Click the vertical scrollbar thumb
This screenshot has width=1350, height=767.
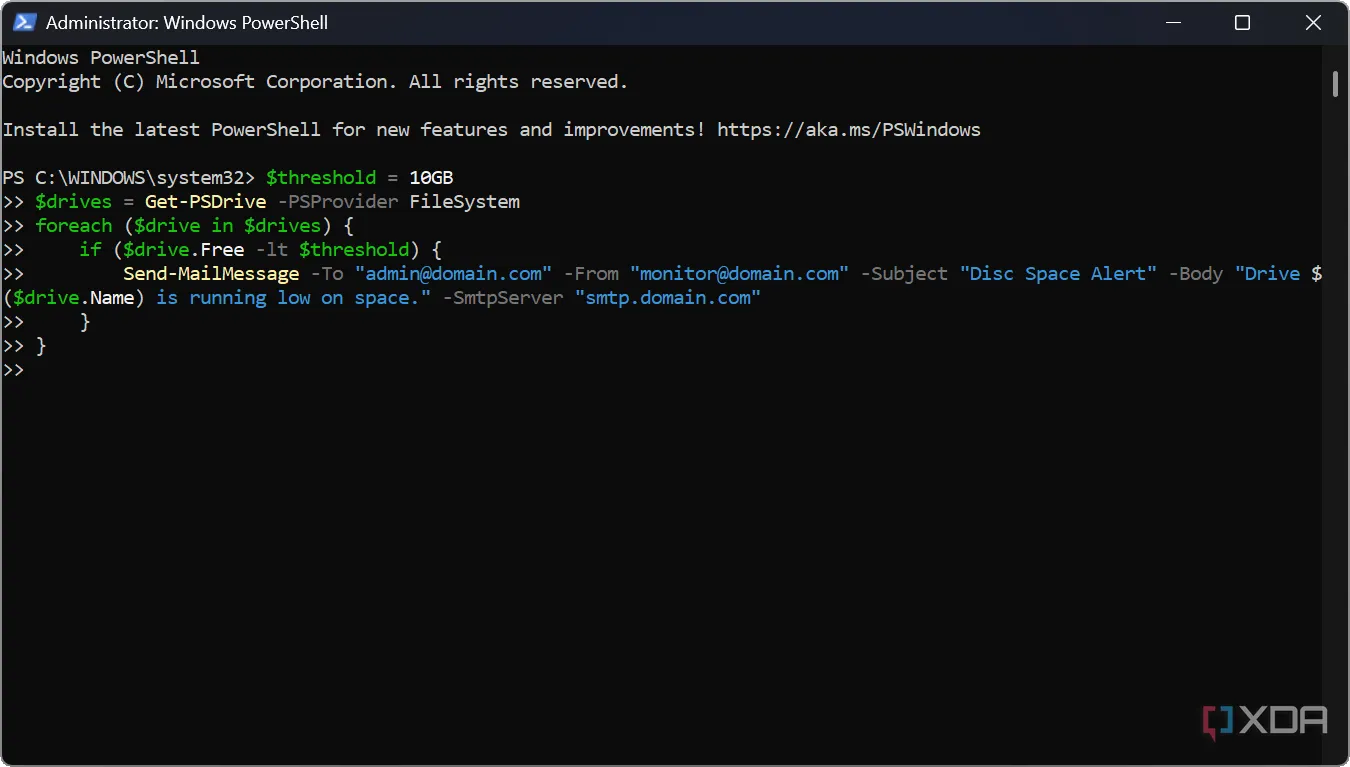pyautogui.click(x=1336, y=84)
